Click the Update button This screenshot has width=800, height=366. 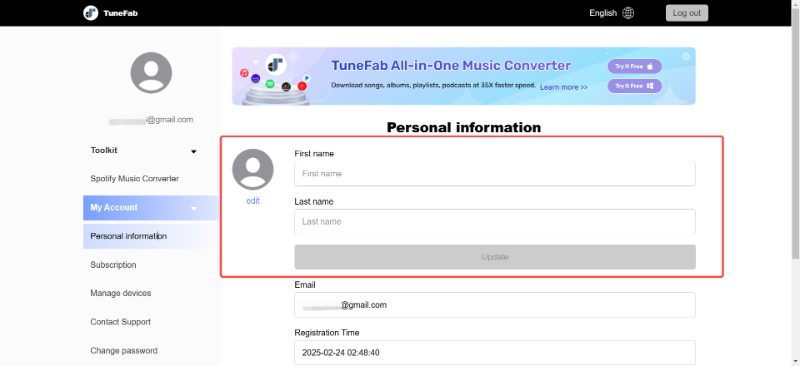tap(495, 257)
